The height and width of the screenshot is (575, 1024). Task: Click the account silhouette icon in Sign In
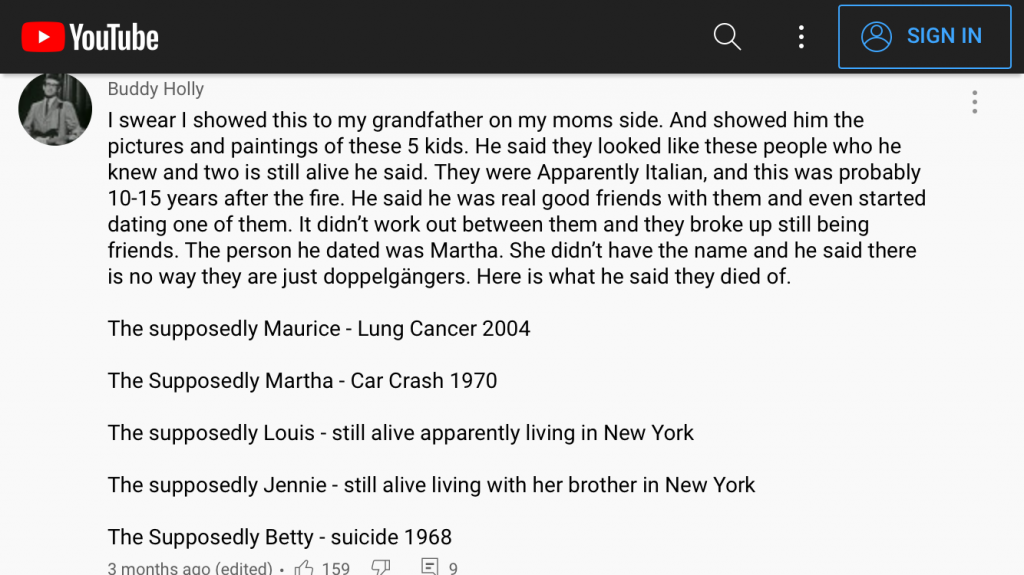(877, 37)
